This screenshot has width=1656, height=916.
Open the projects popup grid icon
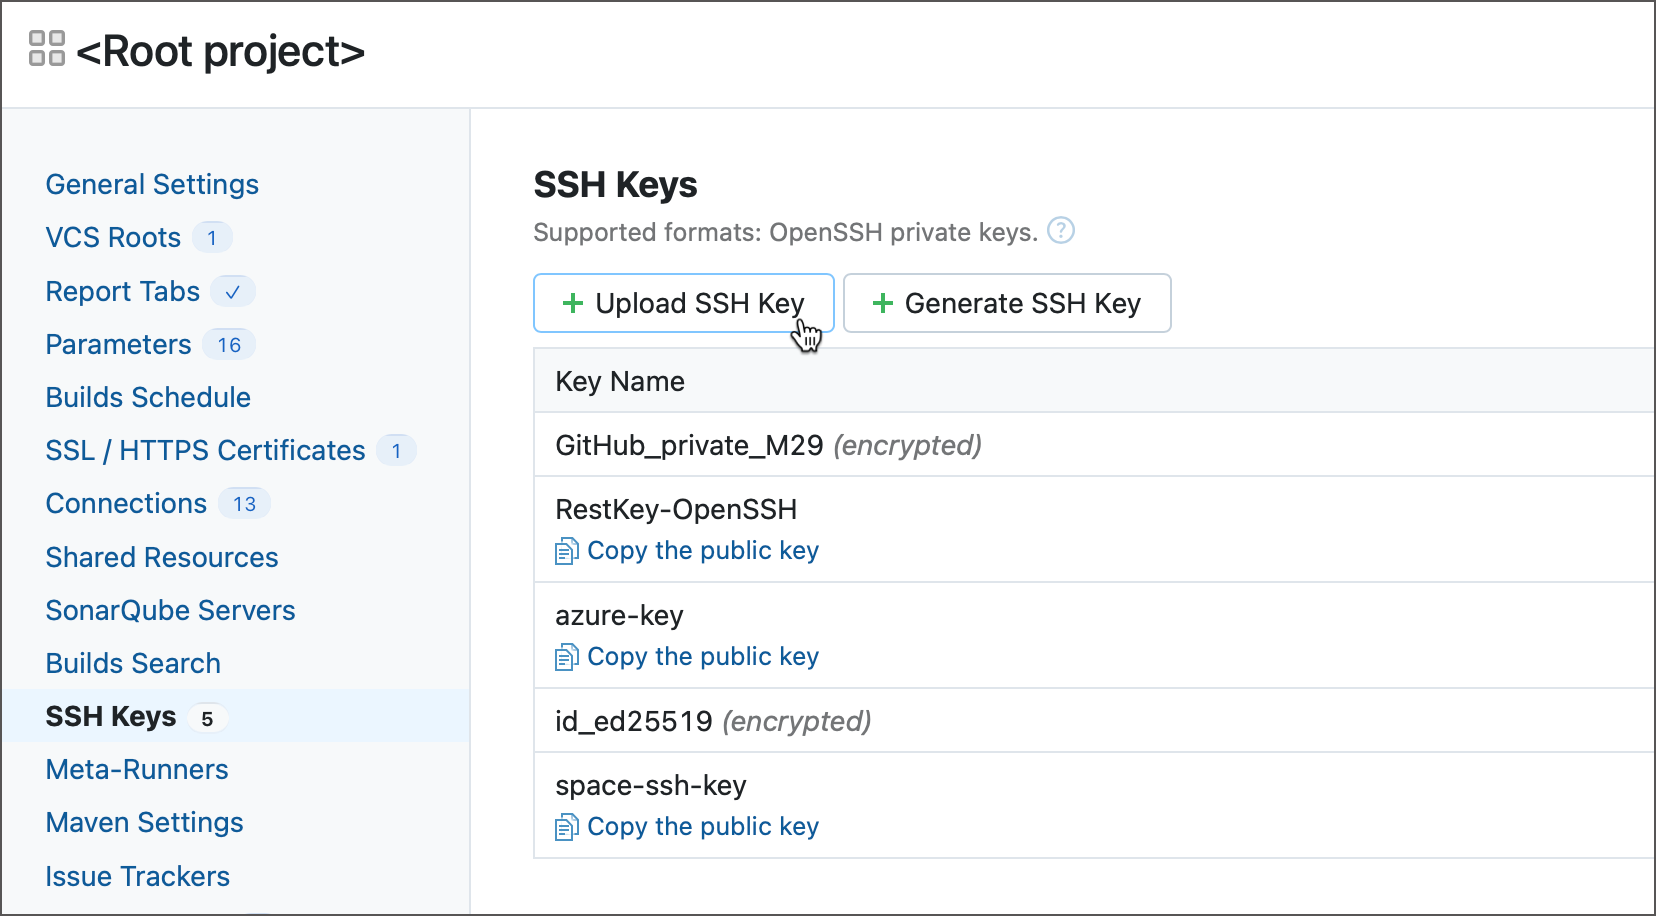pos(45,48)
